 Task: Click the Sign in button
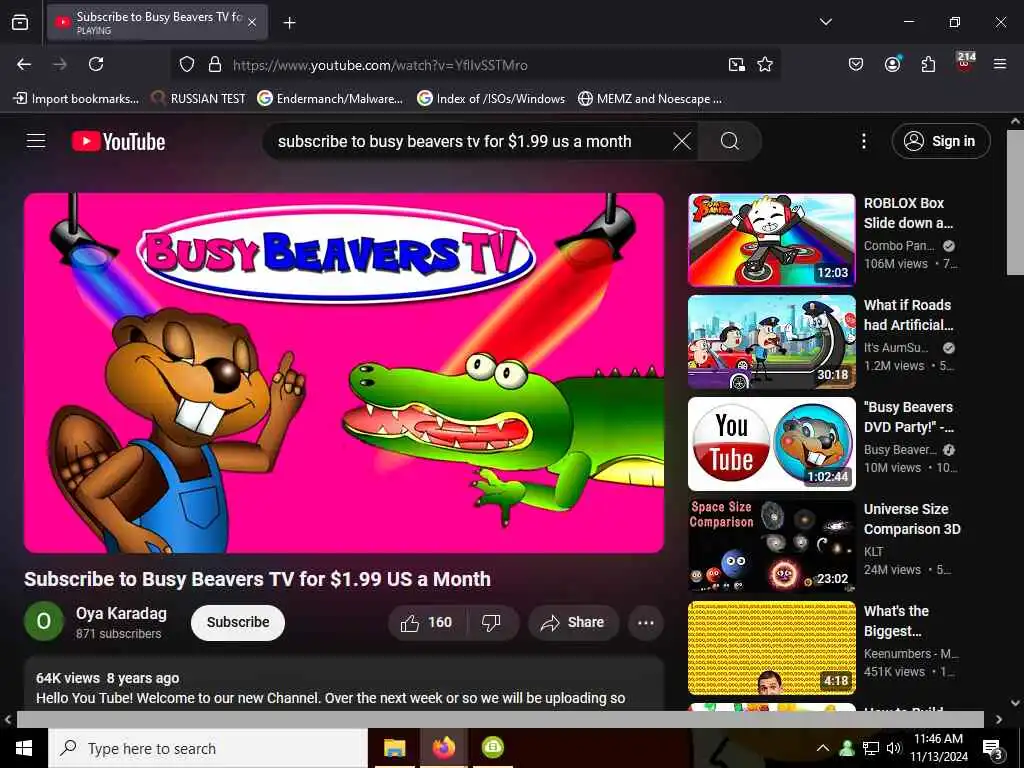[x=941, y=141]
